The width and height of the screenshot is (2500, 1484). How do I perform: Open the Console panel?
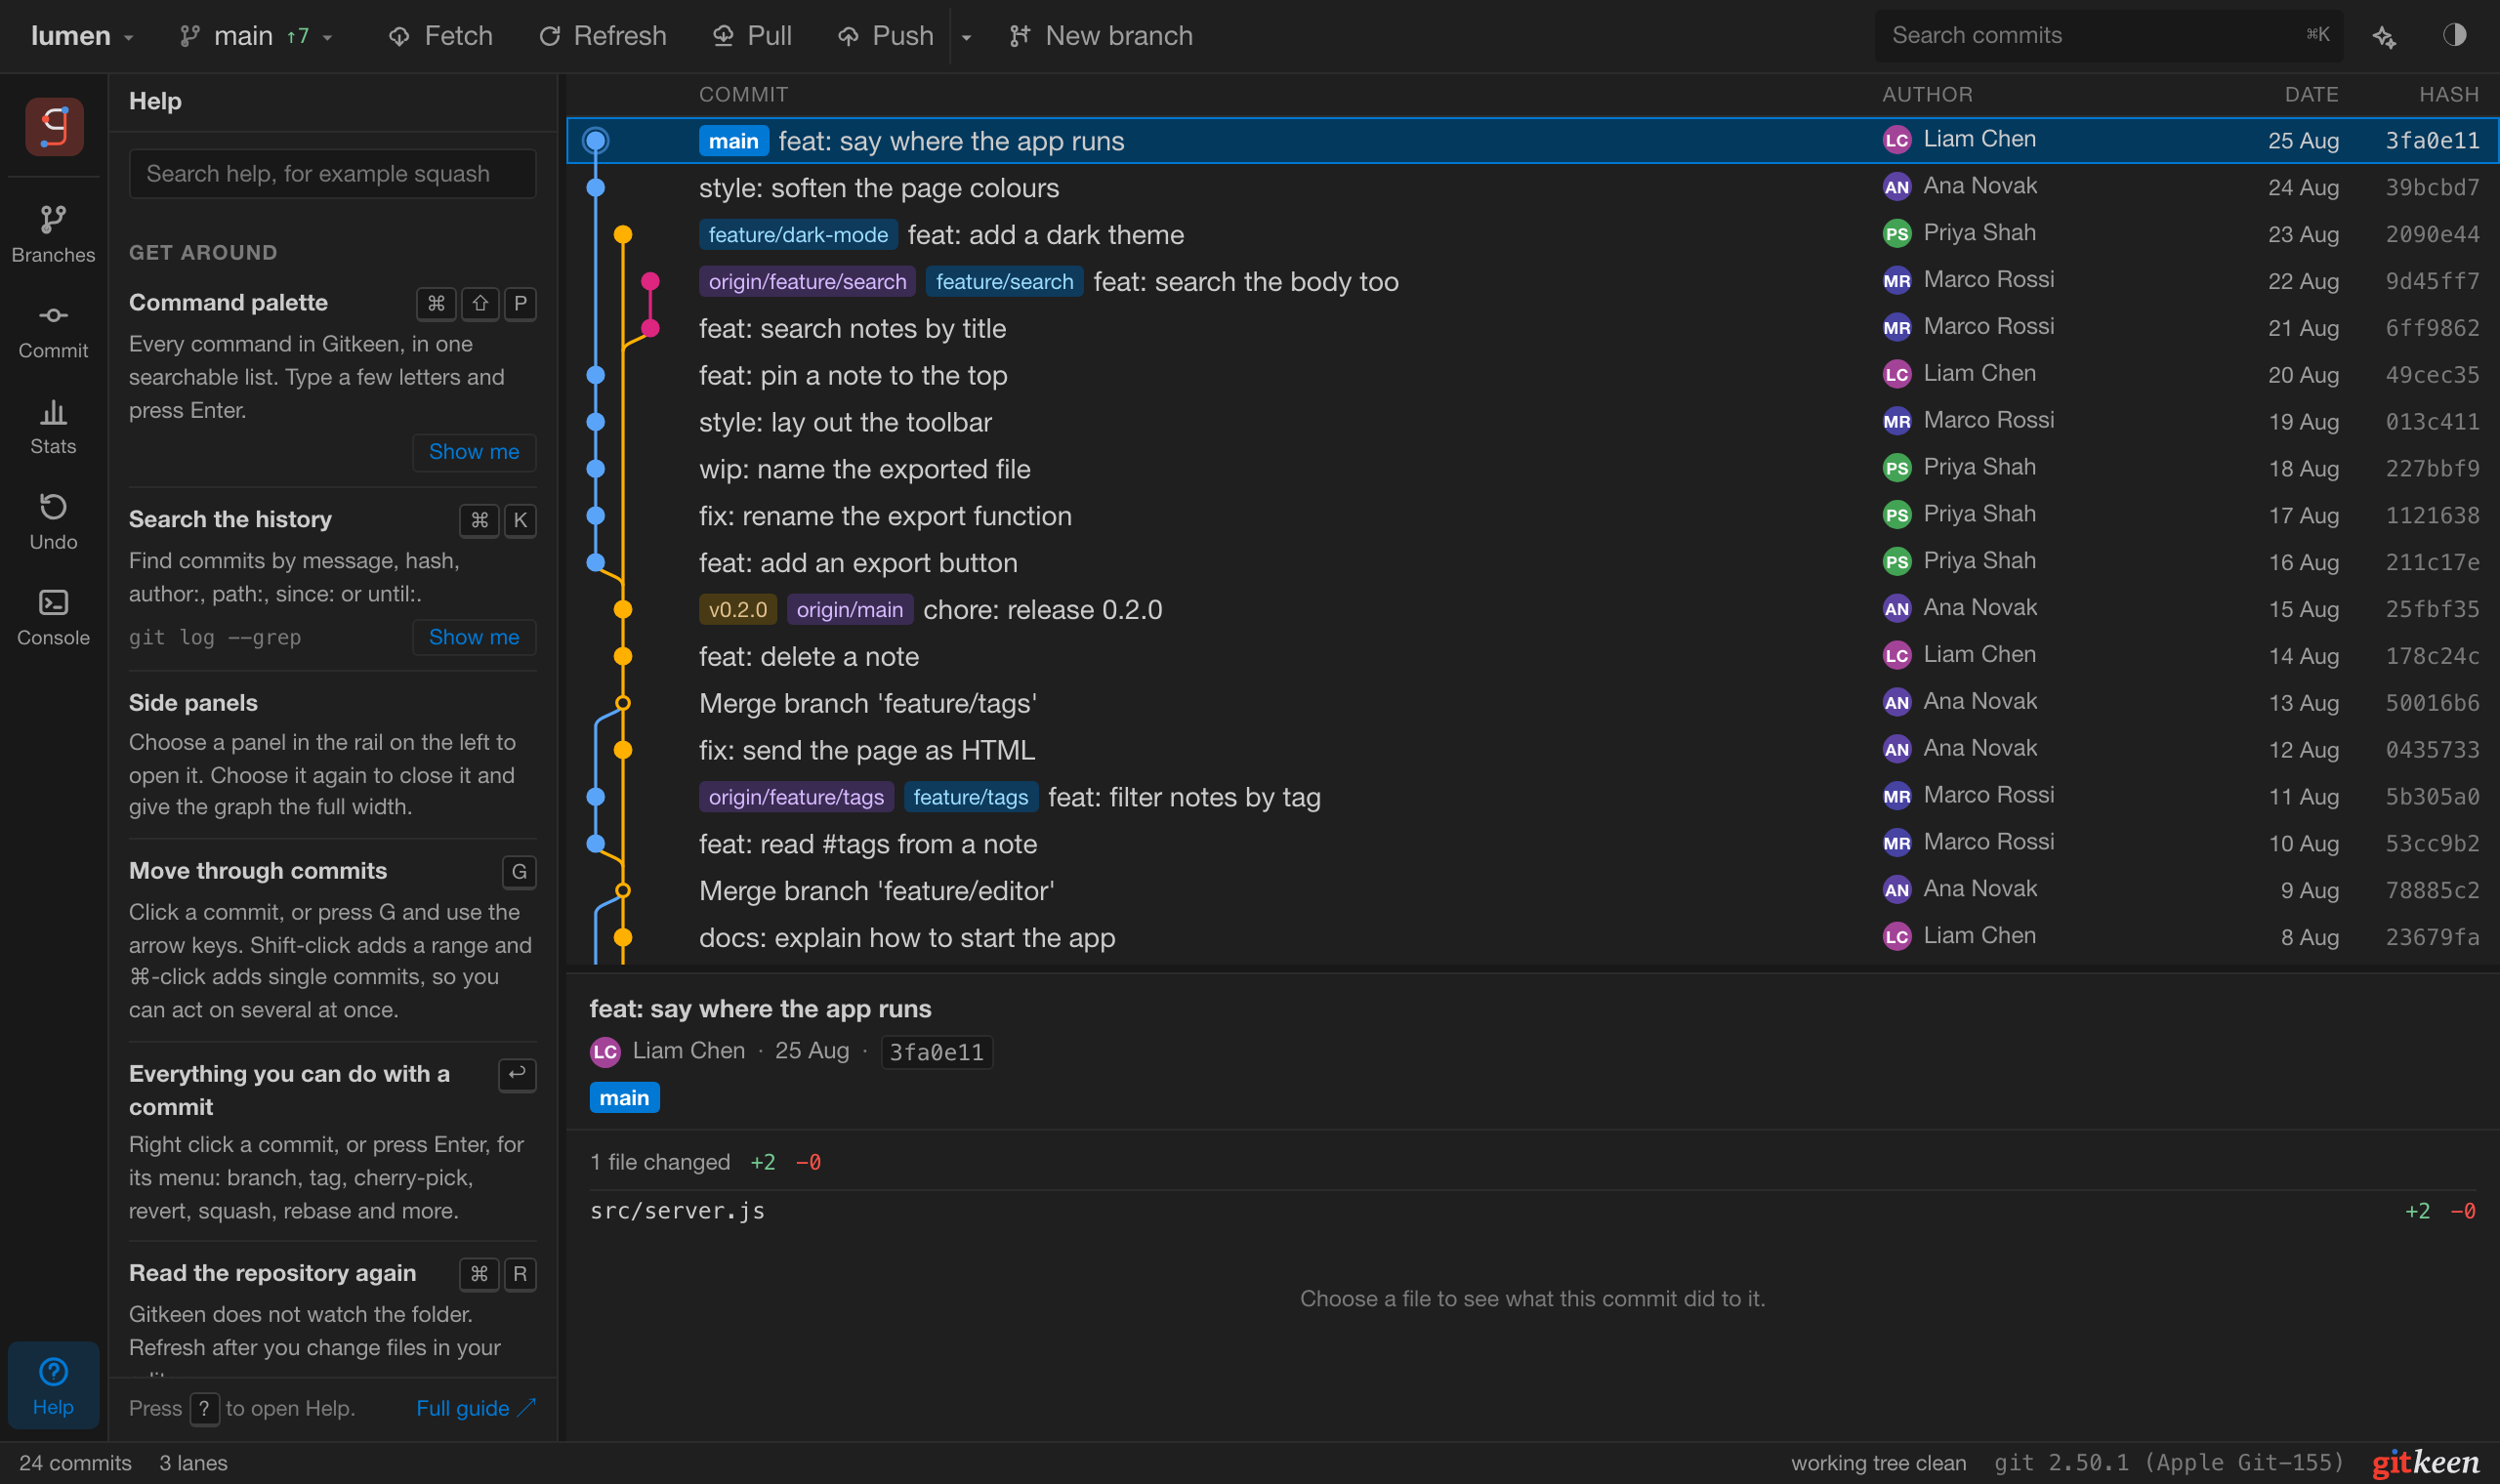click(x=53, y=618)
